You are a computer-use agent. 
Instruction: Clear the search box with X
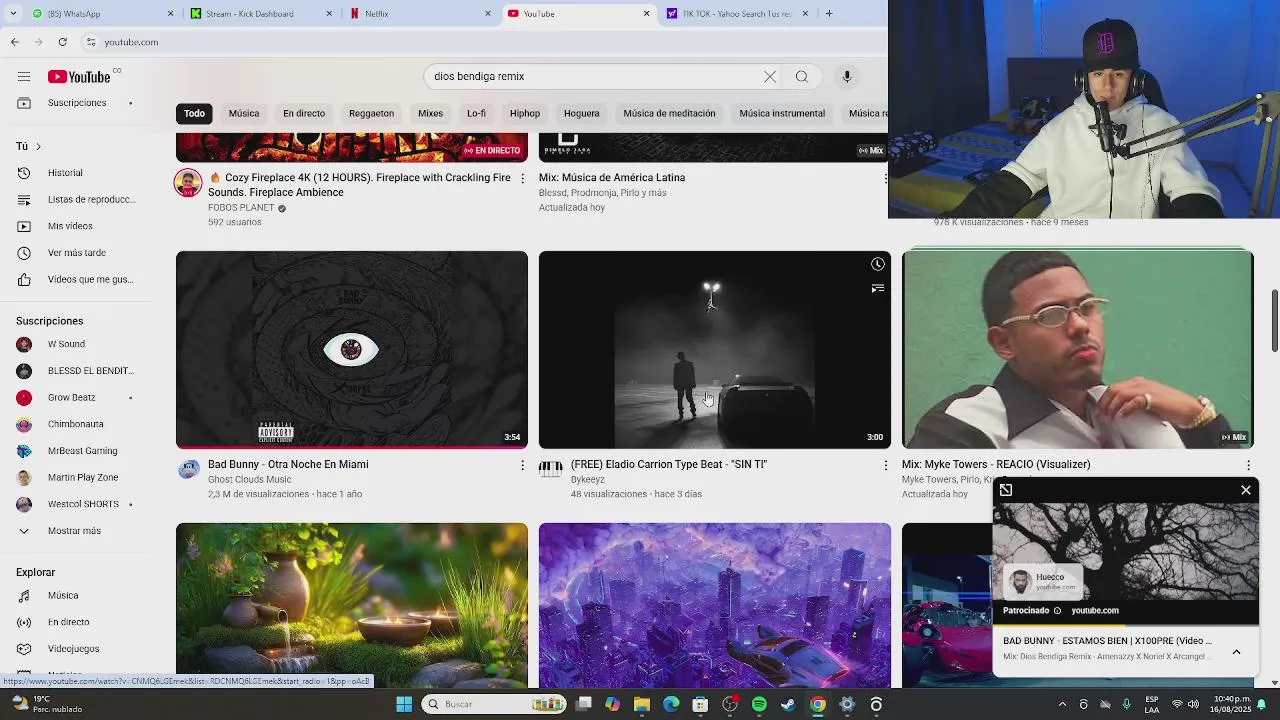tap(770, 77)
